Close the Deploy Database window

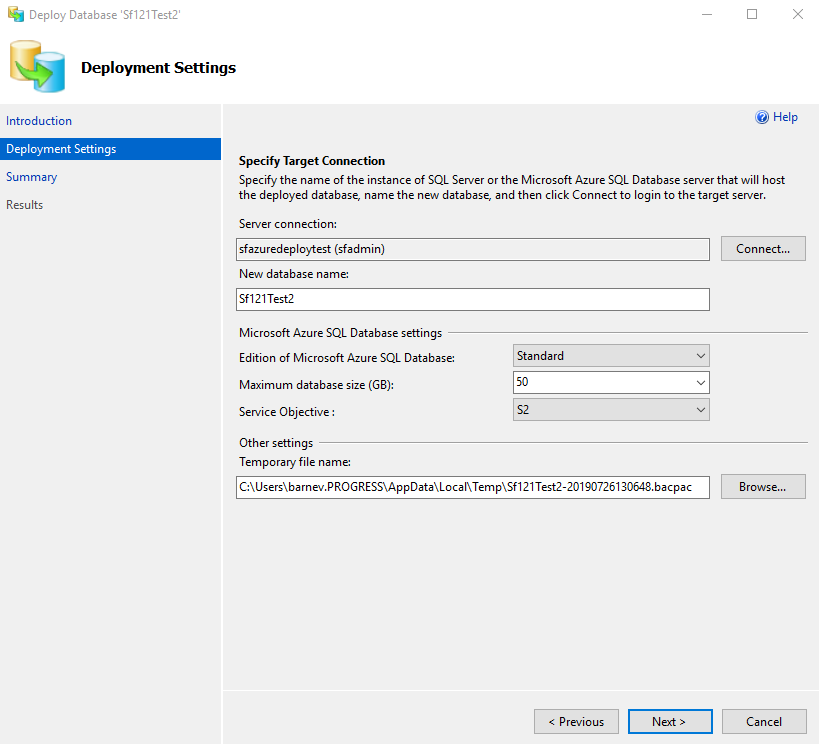(x=797, y=15)
